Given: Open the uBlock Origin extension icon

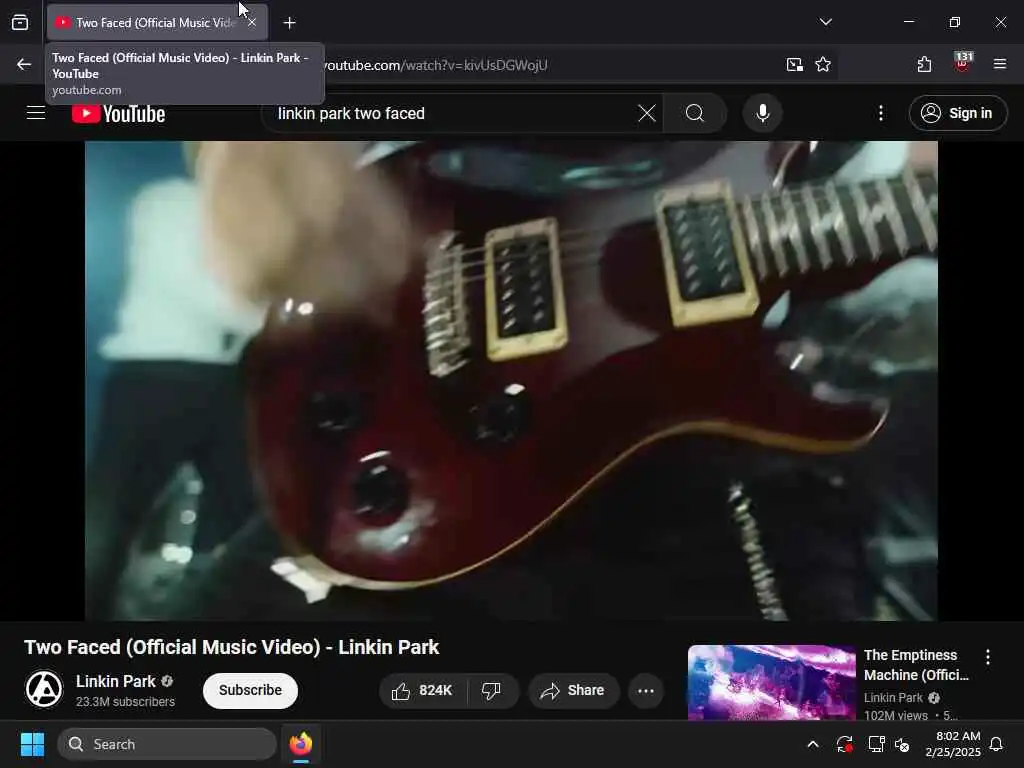Looking at the screenshot, I should coord(962,63).
